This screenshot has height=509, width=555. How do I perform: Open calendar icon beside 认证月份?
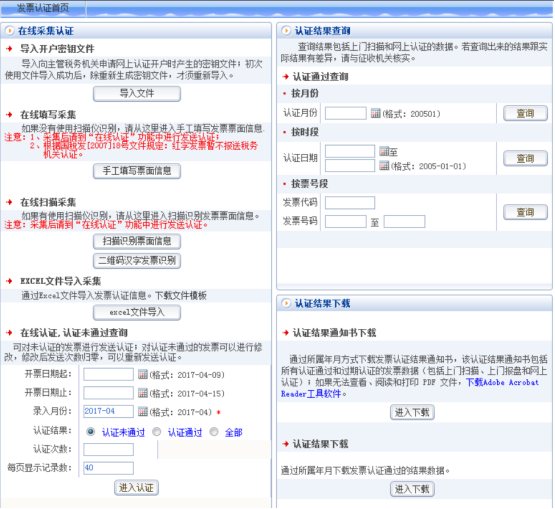pyautogui.click(x=376, y=113)
